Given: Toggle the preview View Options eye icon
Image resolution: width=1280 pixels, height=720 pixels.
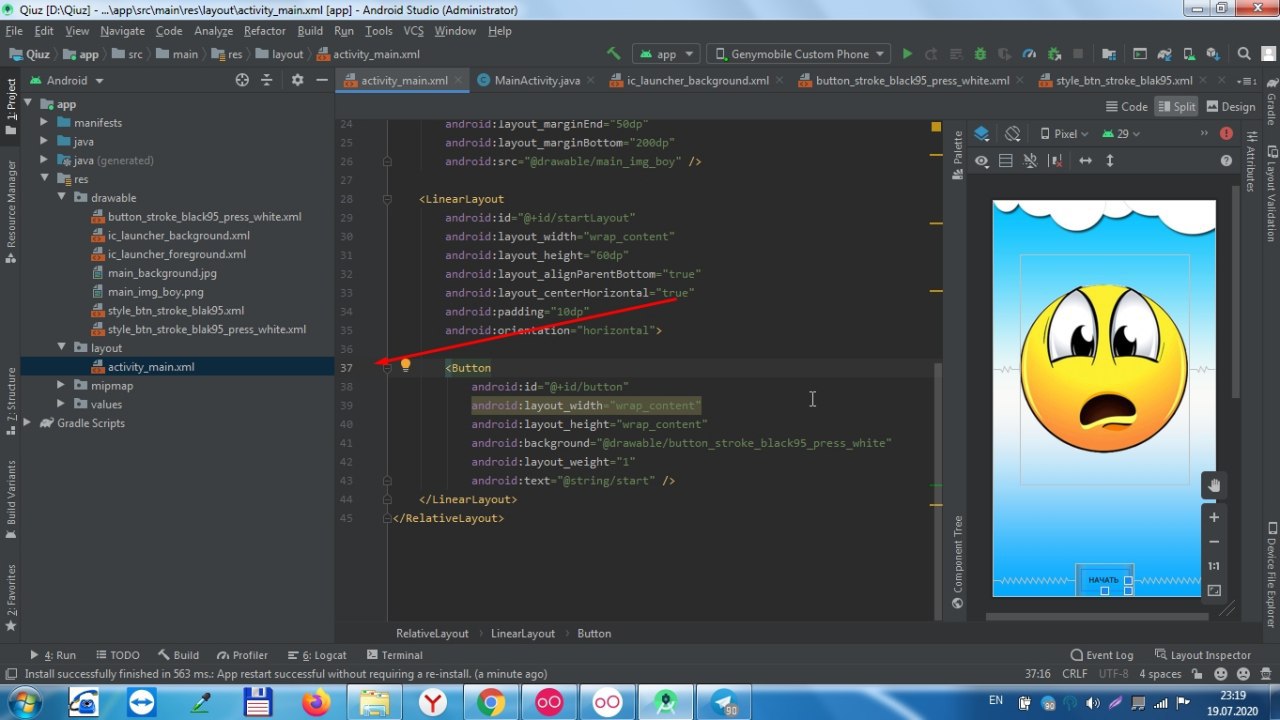Looking at the screenshot, I should coord(982,160).
